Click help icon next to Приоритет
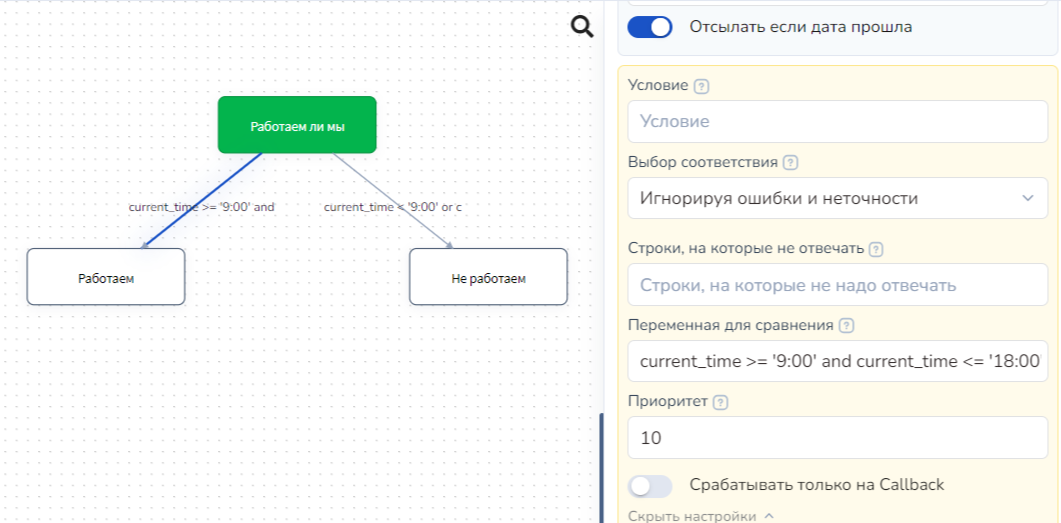This screenshot has width=1061, height=523. click(x=720, y=402)
